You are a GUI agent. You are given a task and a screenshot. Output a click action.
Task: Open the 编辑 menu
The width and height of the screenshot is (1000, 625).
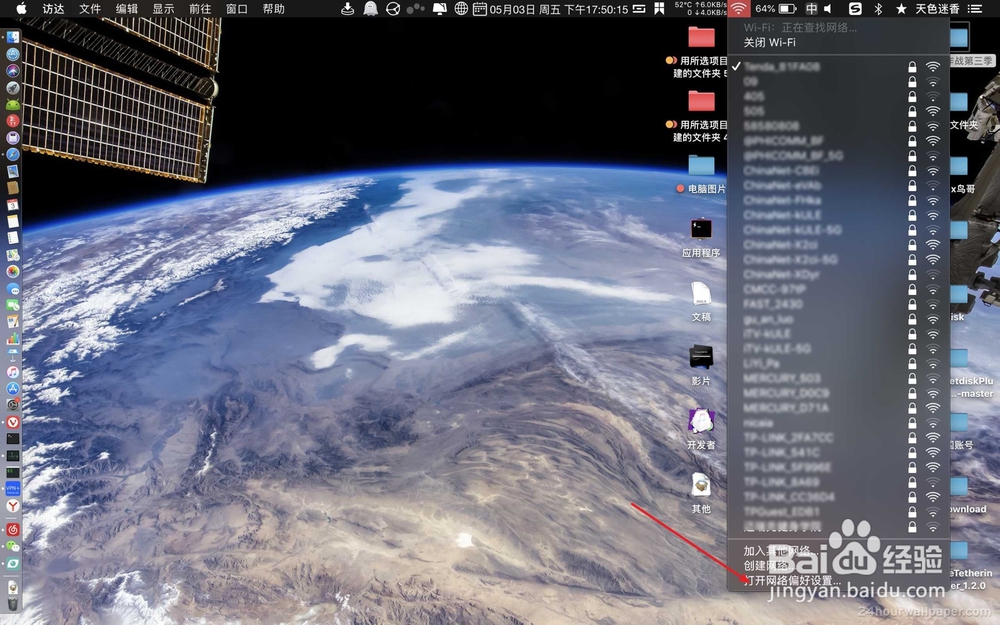tap(126, 8)
